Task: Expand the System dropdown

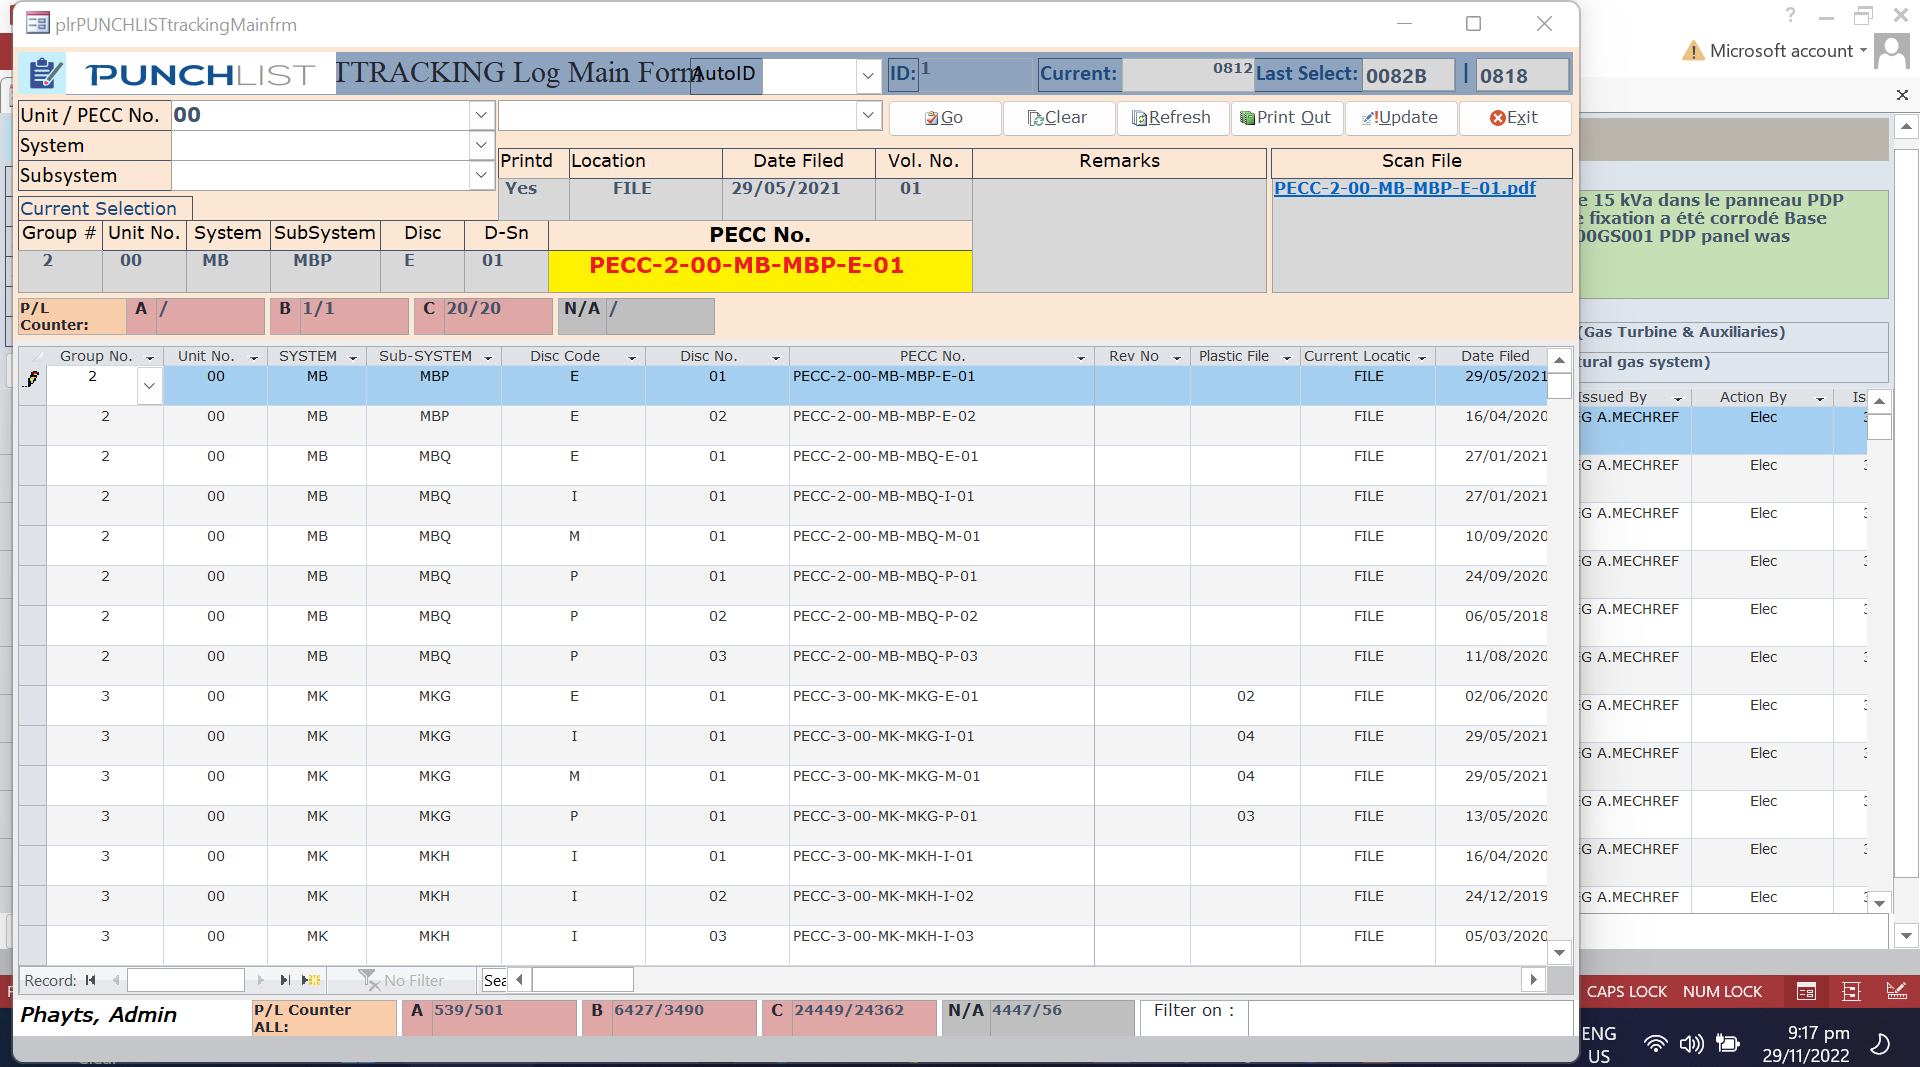Action: (x=481, y=146)
